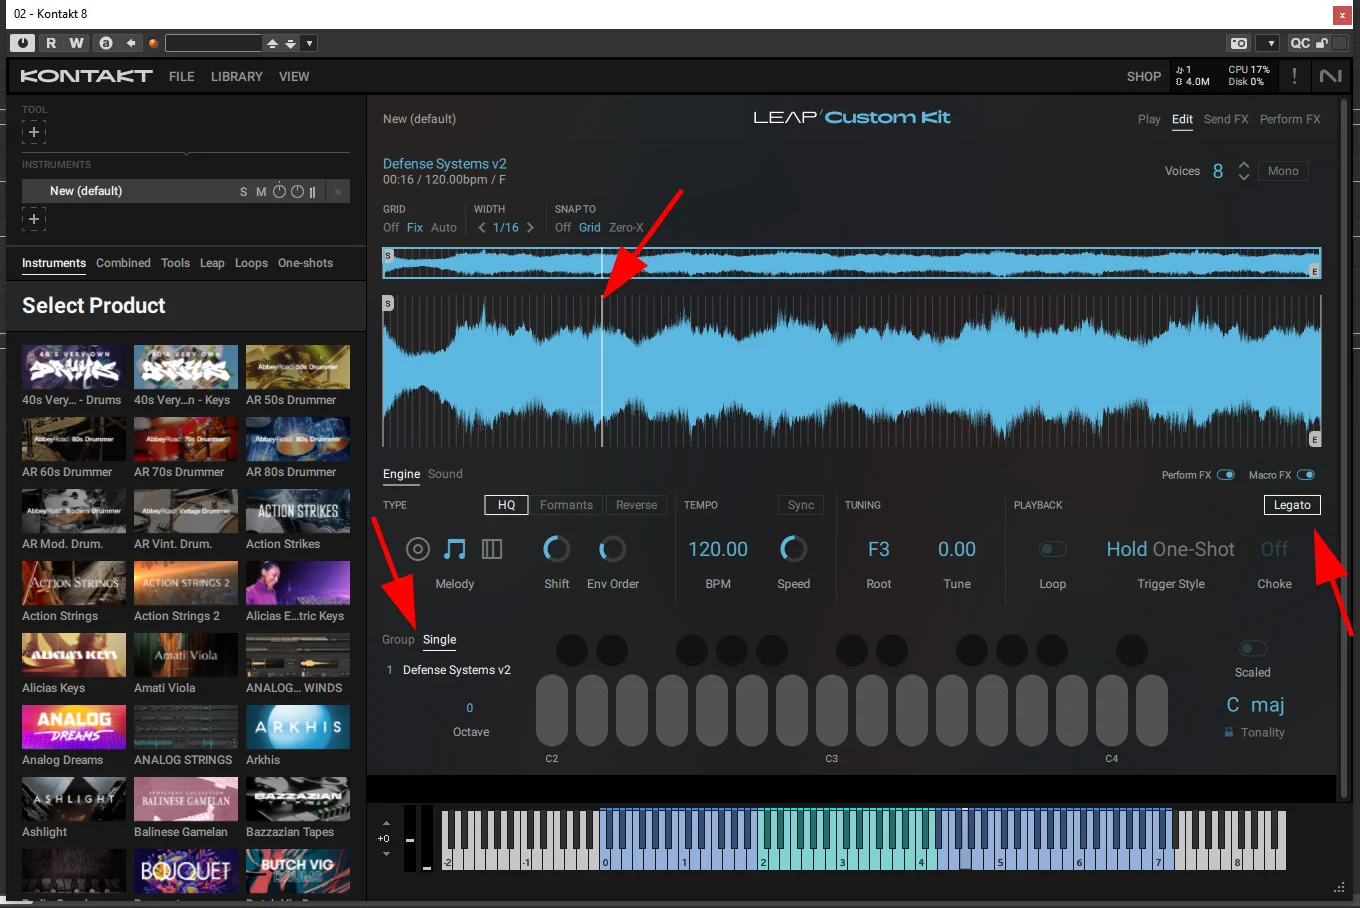Turn on the Scaled switch
The width and height of the screenshot is (1360, 908).
point(1253,649)
